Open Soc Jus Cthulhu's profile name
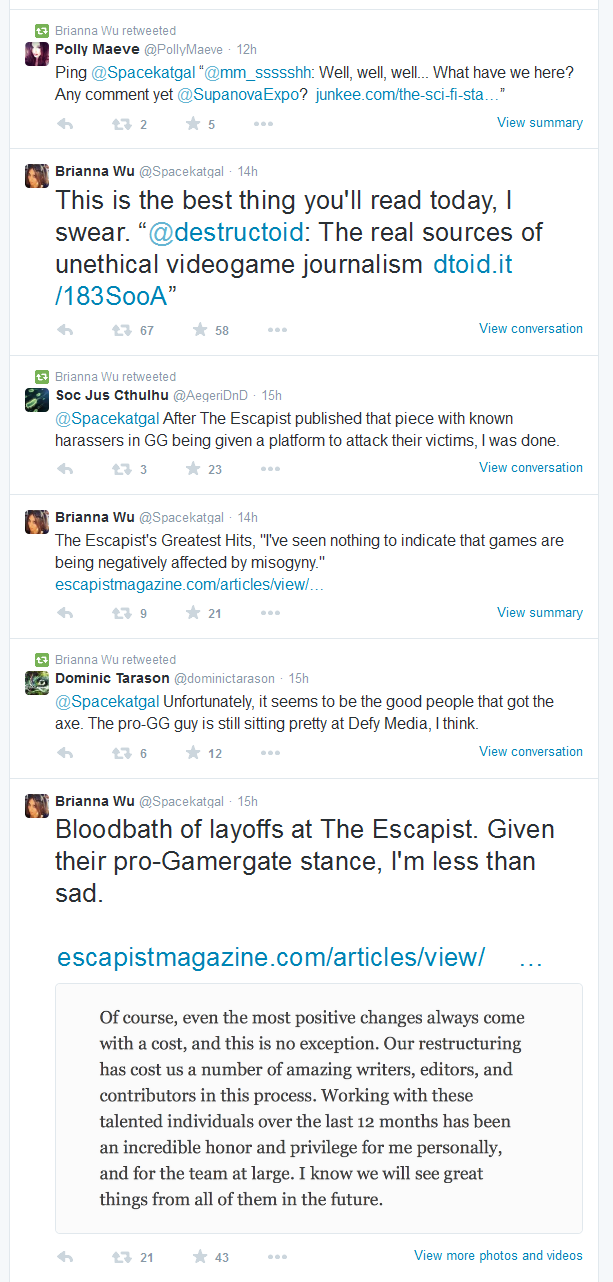 click(112, 396)
